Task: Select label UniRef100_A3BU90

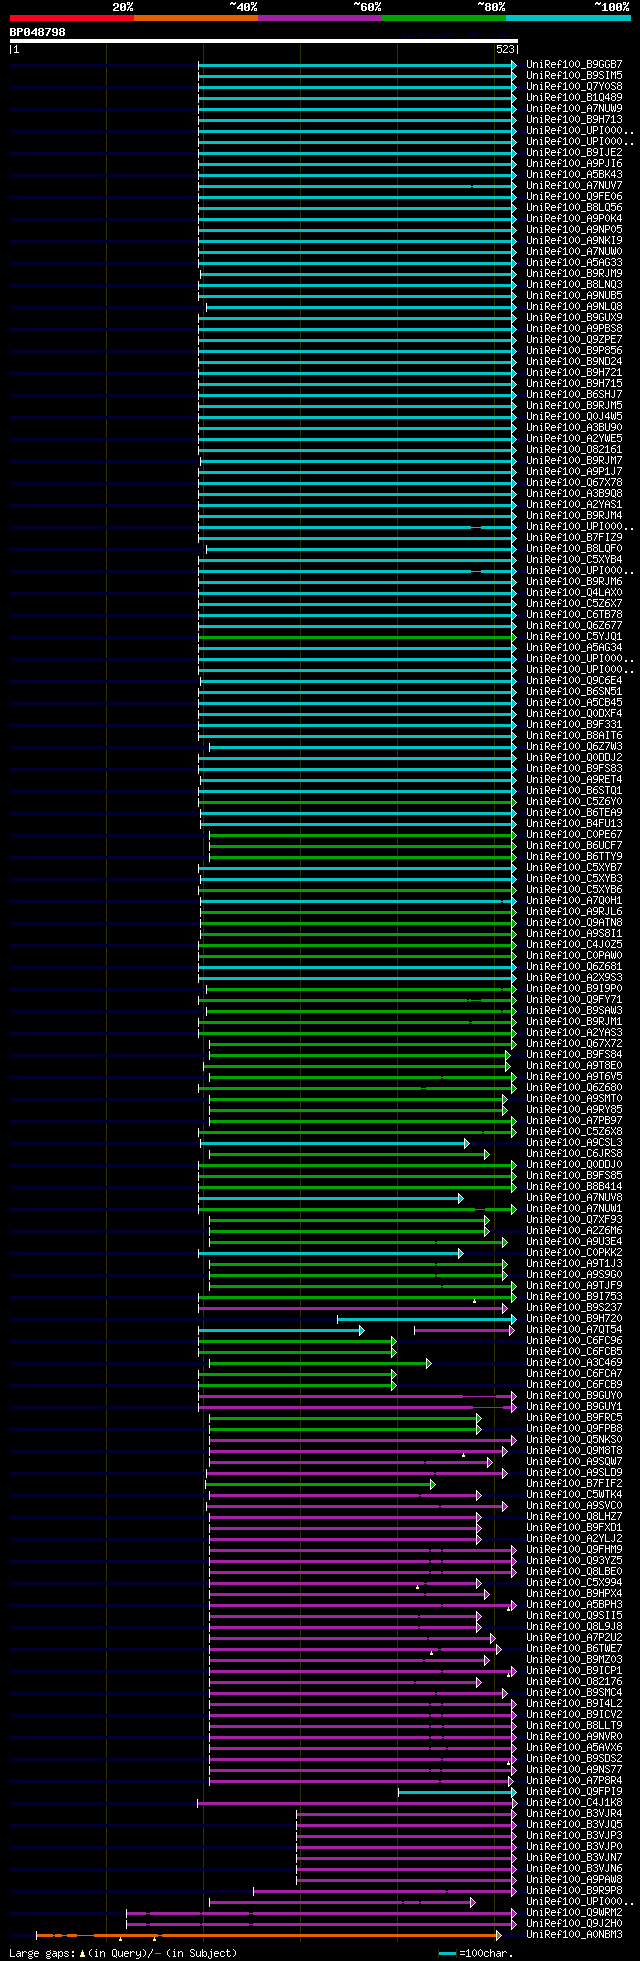Action: pos(574,427)
